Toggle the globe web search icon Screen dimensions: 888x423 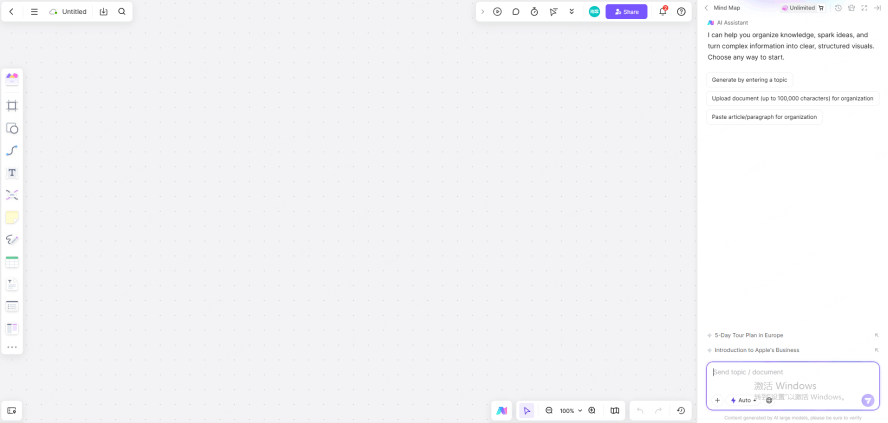[769, 400]
